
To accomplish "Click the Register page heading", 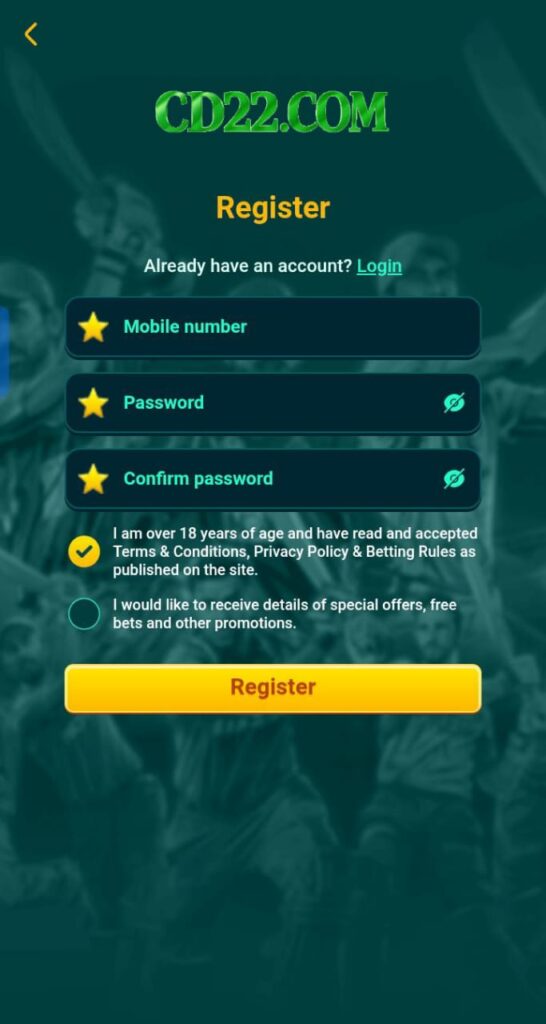I will [x=273, y=208].
